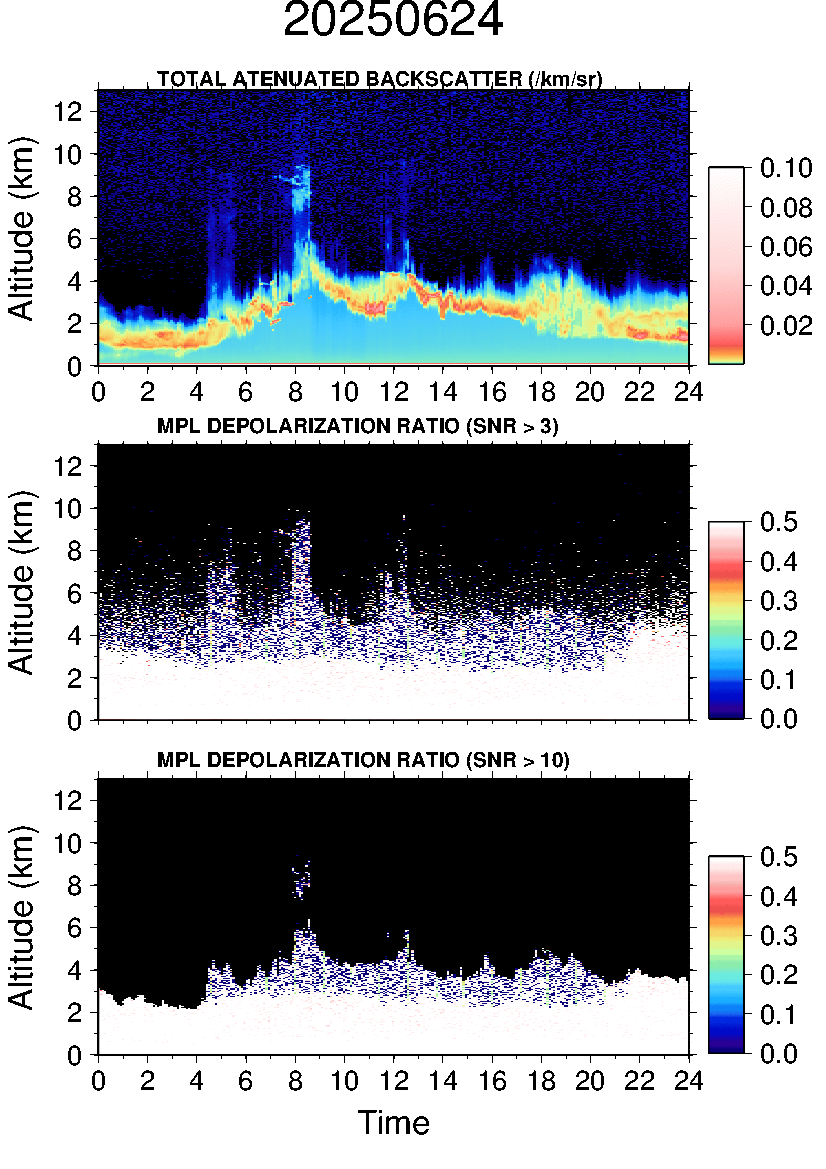Image resolution: width=826 pixels, height=1169 pixels.
Task: Pick the yellow bottom end of first colorbar
Action: click(x=726, y=359)
